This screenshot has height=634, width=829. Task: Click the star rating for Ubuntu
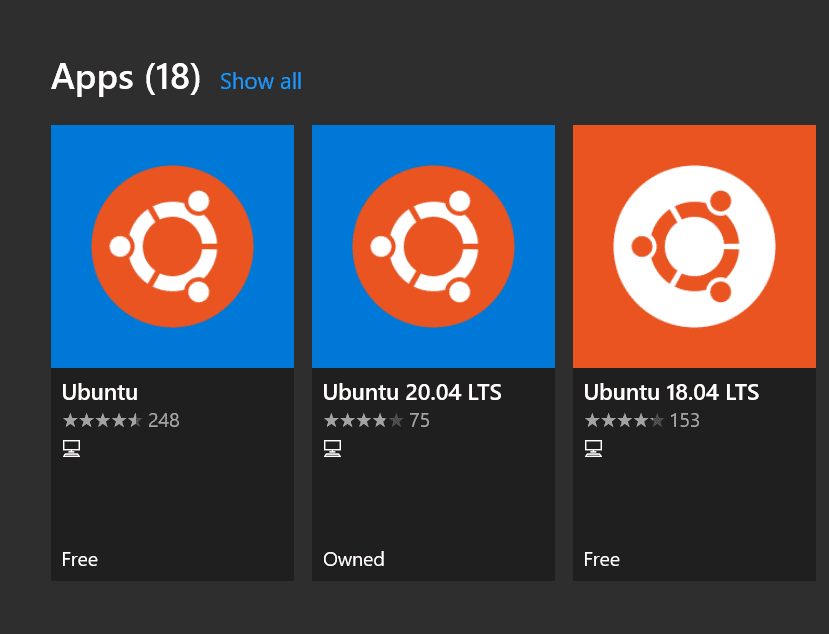click(x=102, y=421)
